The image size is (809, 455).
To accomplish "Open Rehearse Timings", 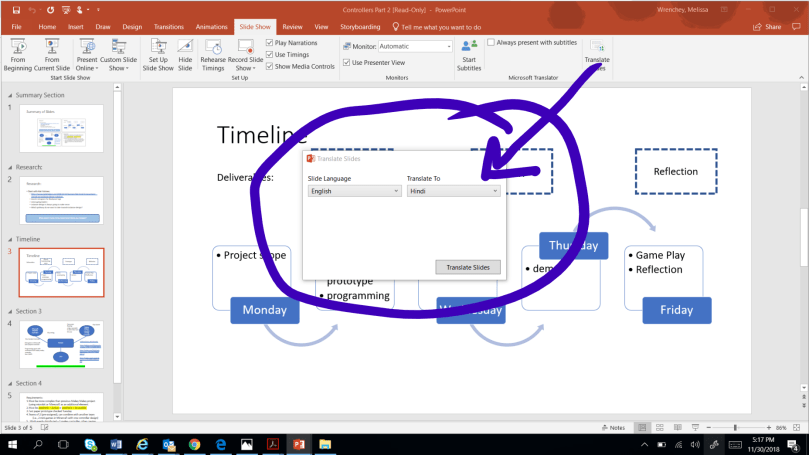I will [x=213, y=54].
